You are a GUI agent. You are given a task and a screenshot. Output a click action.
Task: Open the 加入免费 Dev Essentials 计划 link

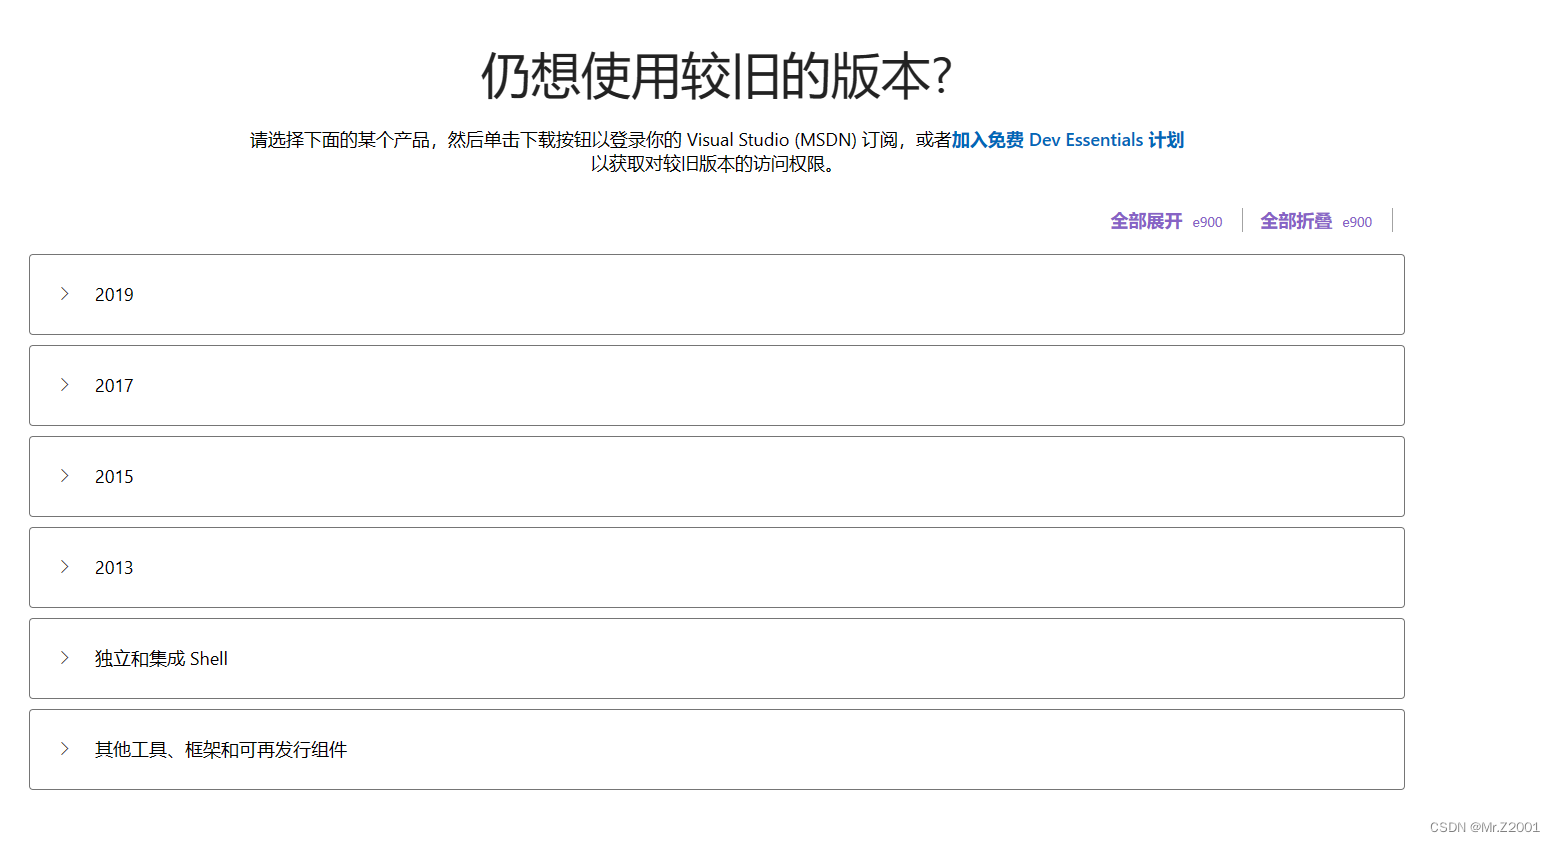(x=1067, y=140)
